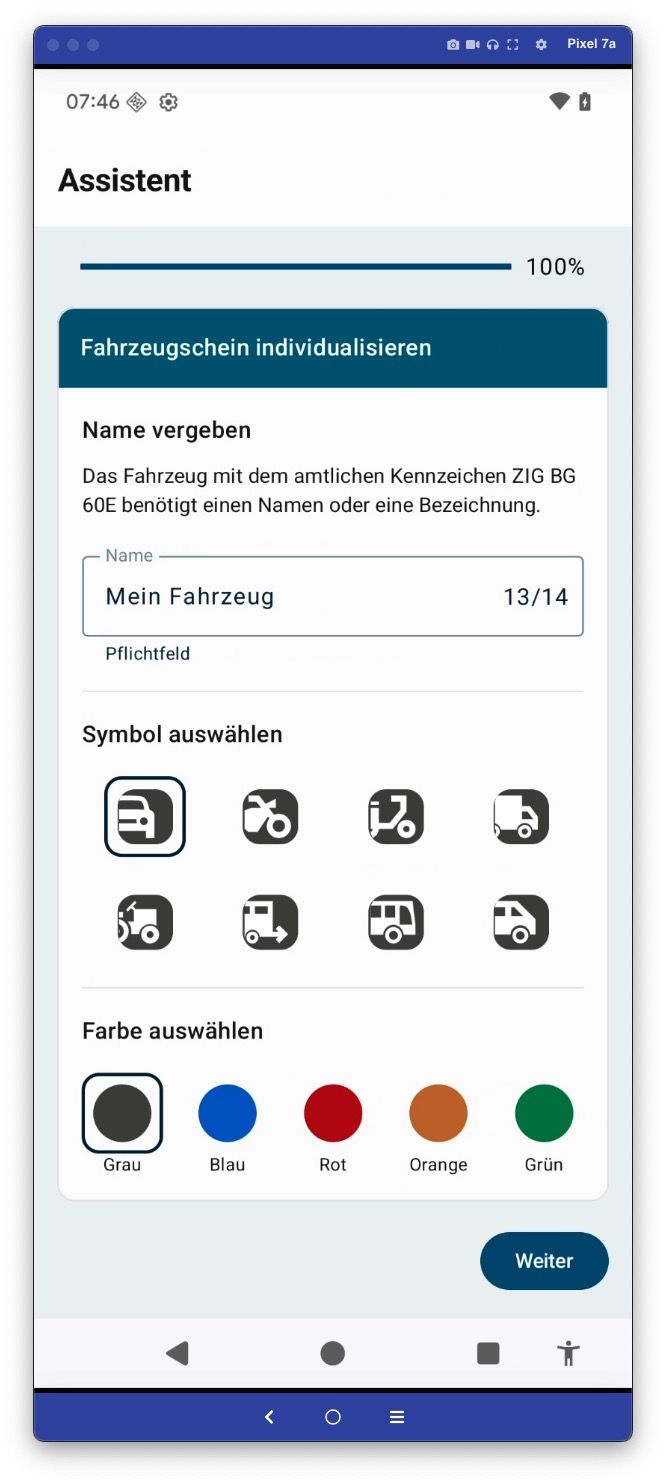Select the Grau color swatch
This screenshot has width=666, height=1483.
(x=122, y=1113)
